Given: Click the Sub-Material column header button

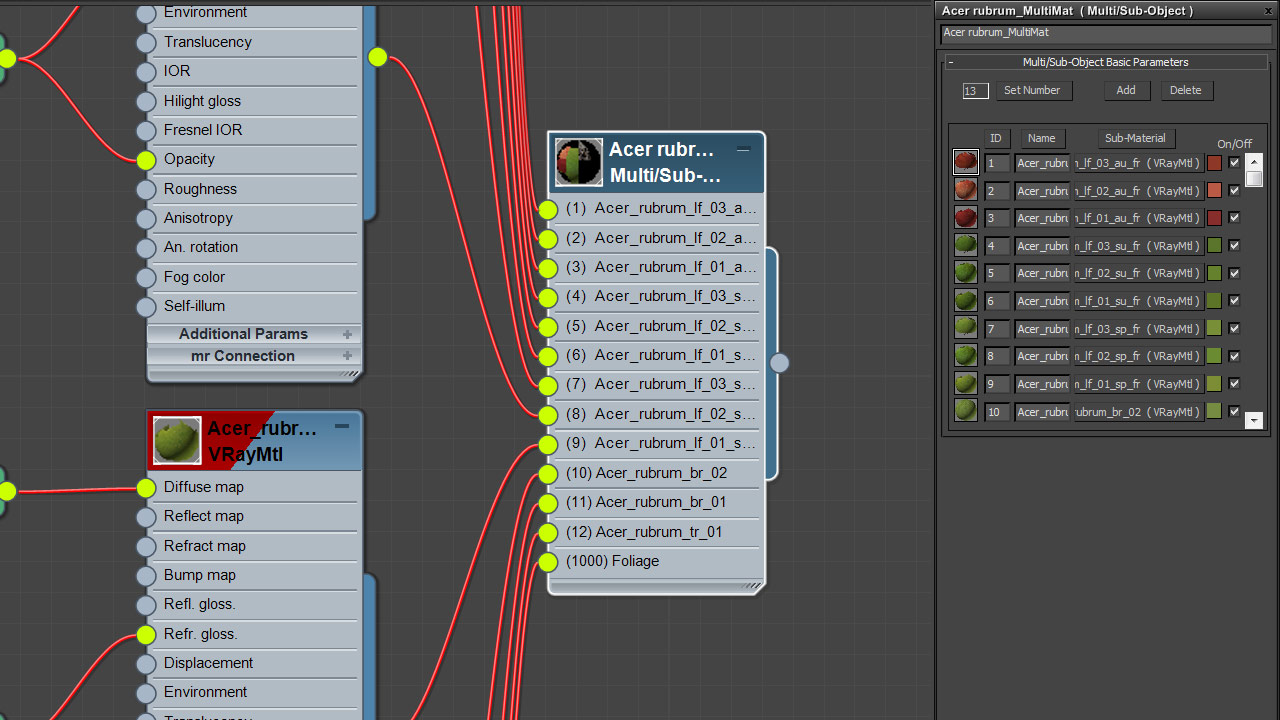Looking at the screenshot, I should 1135,139.
